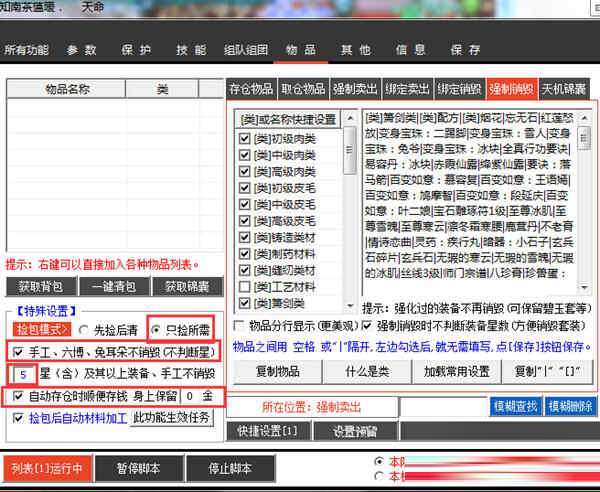Toggle the [类]铸造类材 checkbox
The height and width of the screenshot is (492, 600).
click(x=245, y=237)
